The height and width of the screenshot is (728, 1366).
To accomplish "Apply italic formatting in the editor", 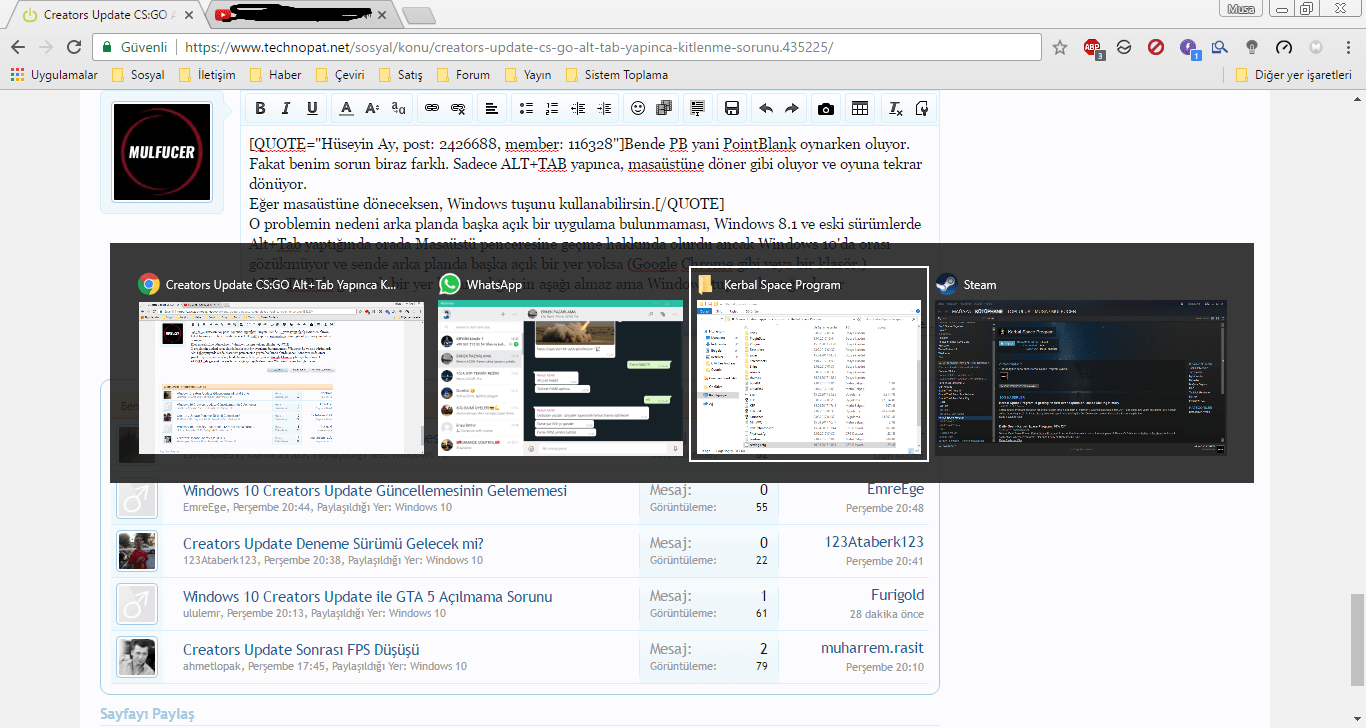I will click(x=286, y=108).
